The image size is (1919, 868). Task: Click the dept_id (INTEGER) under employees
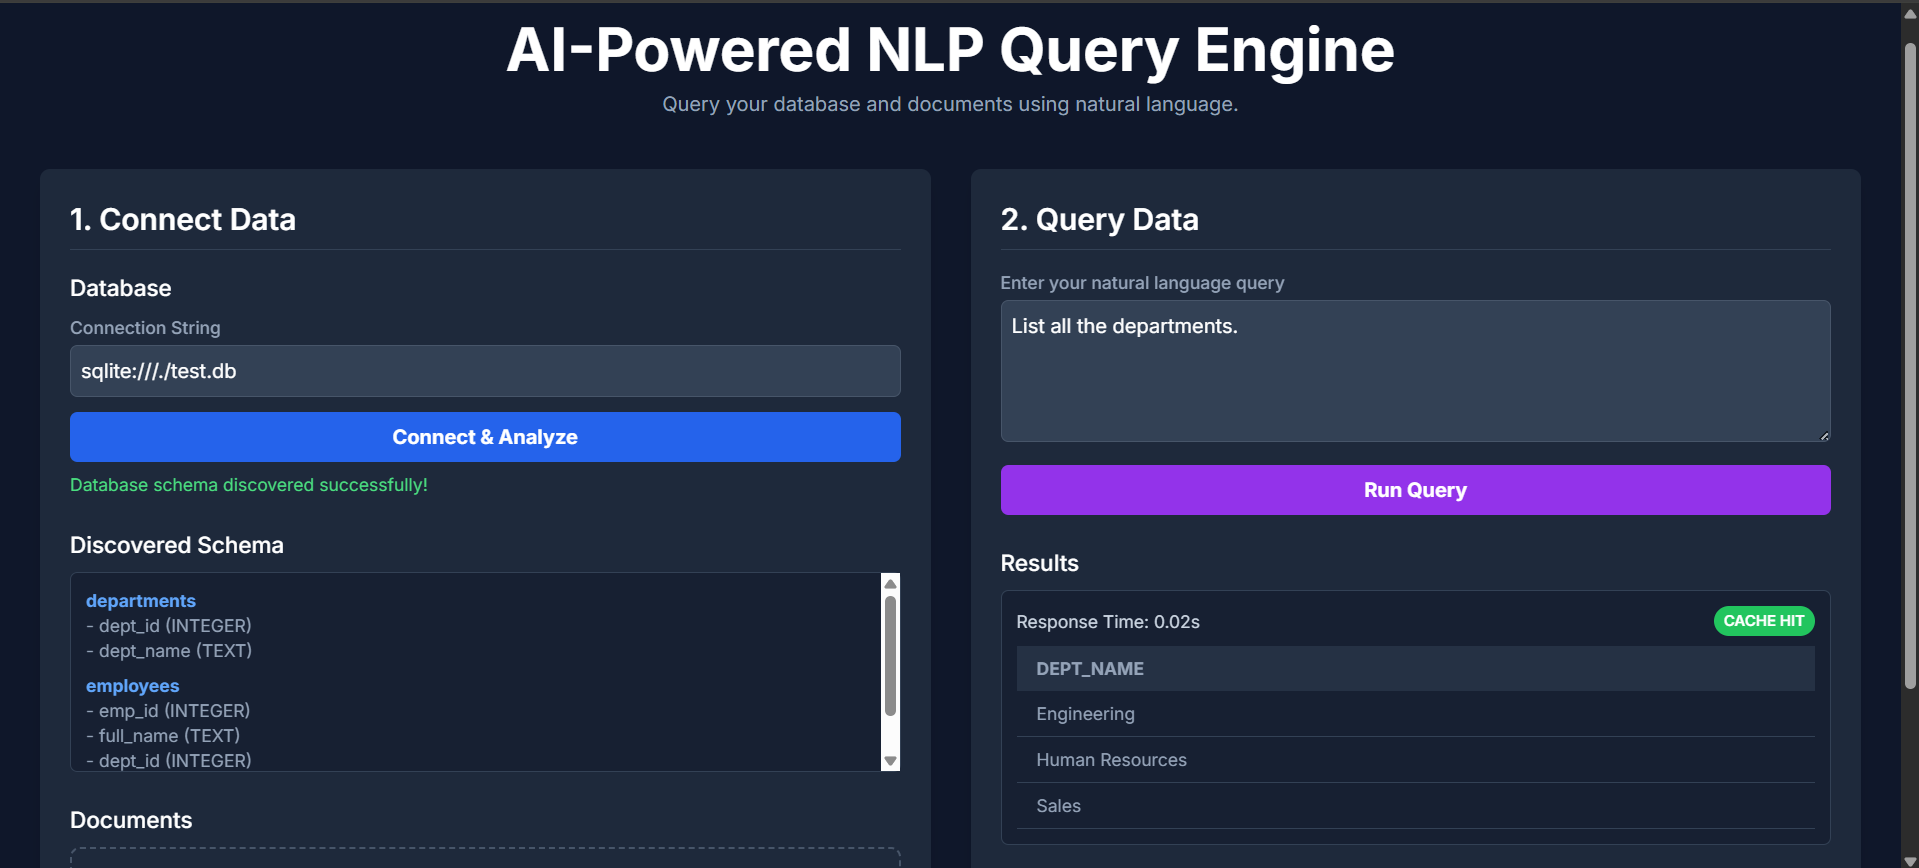tap(169, 761)
